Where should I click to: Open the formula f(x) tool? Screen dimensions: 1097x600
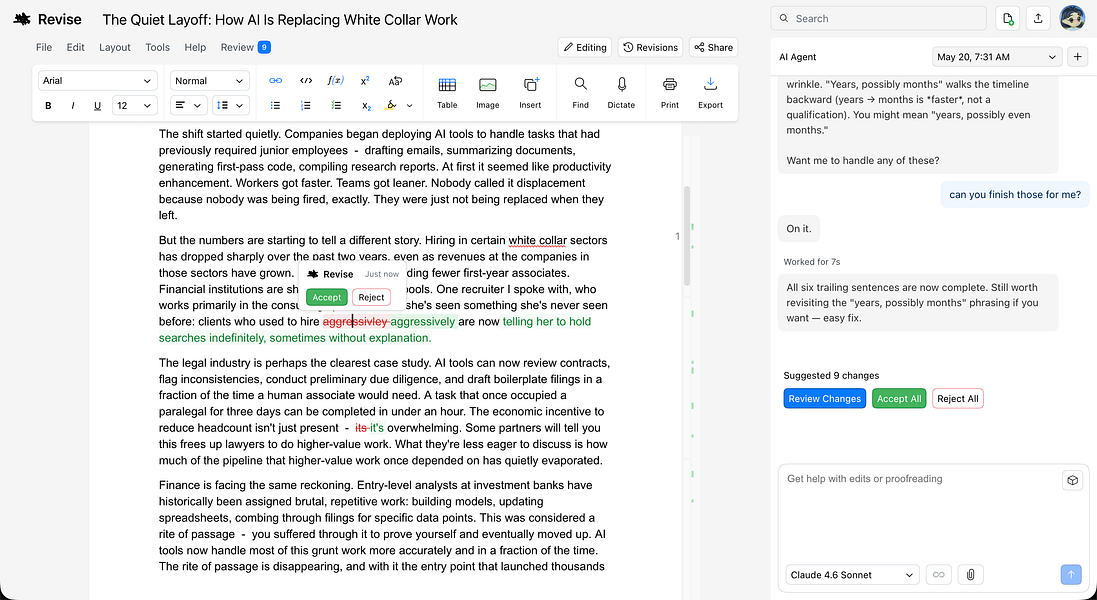point(335,80)
